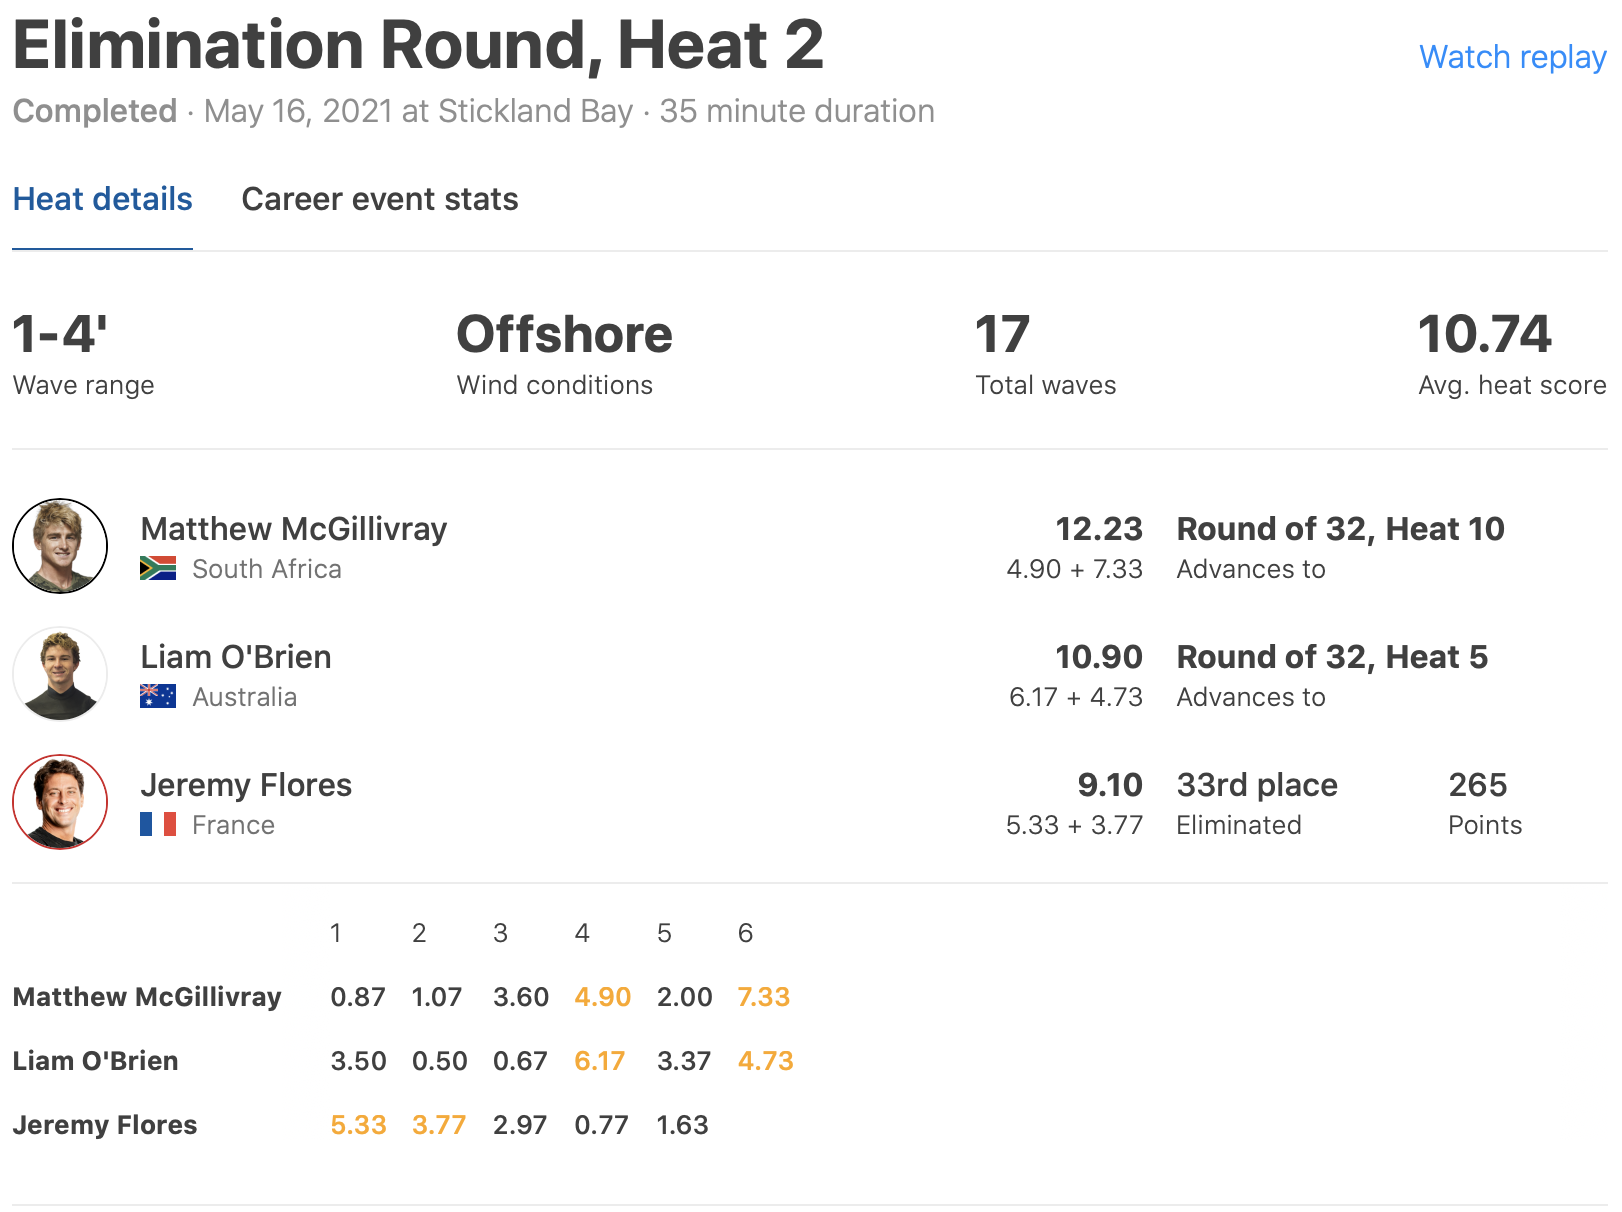Click McGillivray's 12.23 heat total
Image resolution: width=1622 pixels, height=1212 pixels.
pyautogui.click(x=1099, y=529)
